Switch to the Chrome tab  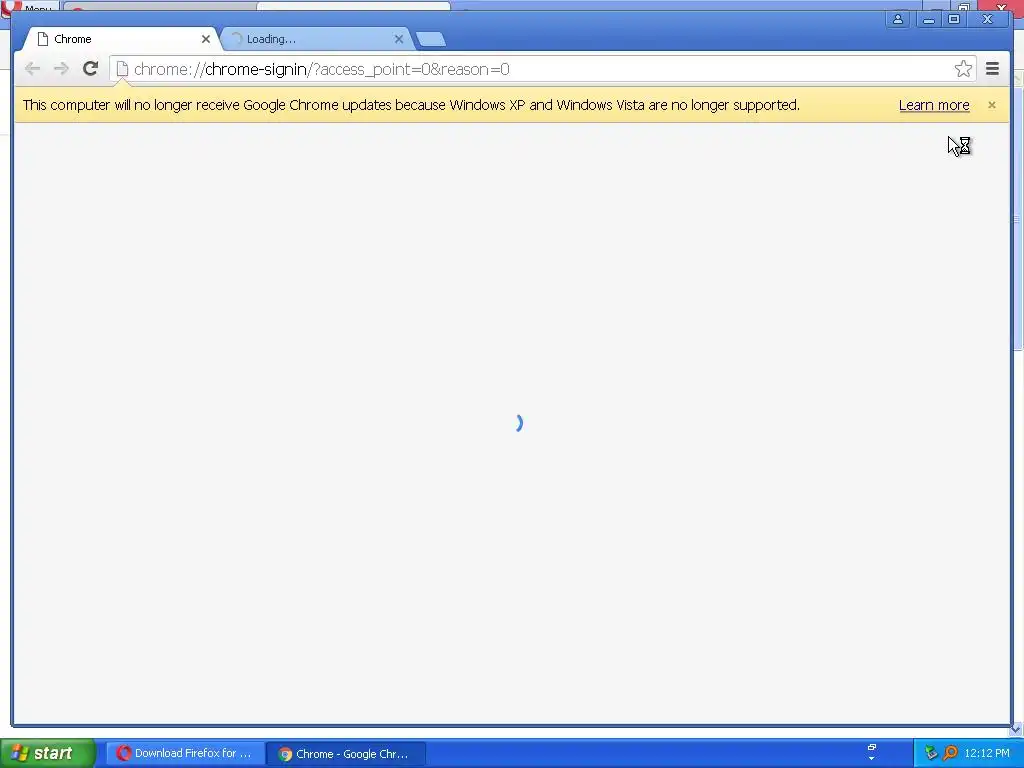(121, 39)
